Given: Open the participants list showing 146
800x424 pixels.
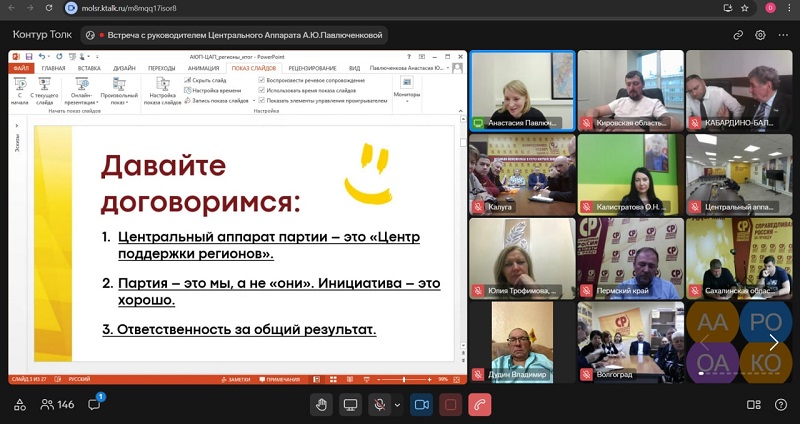Looking at the screenshot, I should (x=57, y=405).
